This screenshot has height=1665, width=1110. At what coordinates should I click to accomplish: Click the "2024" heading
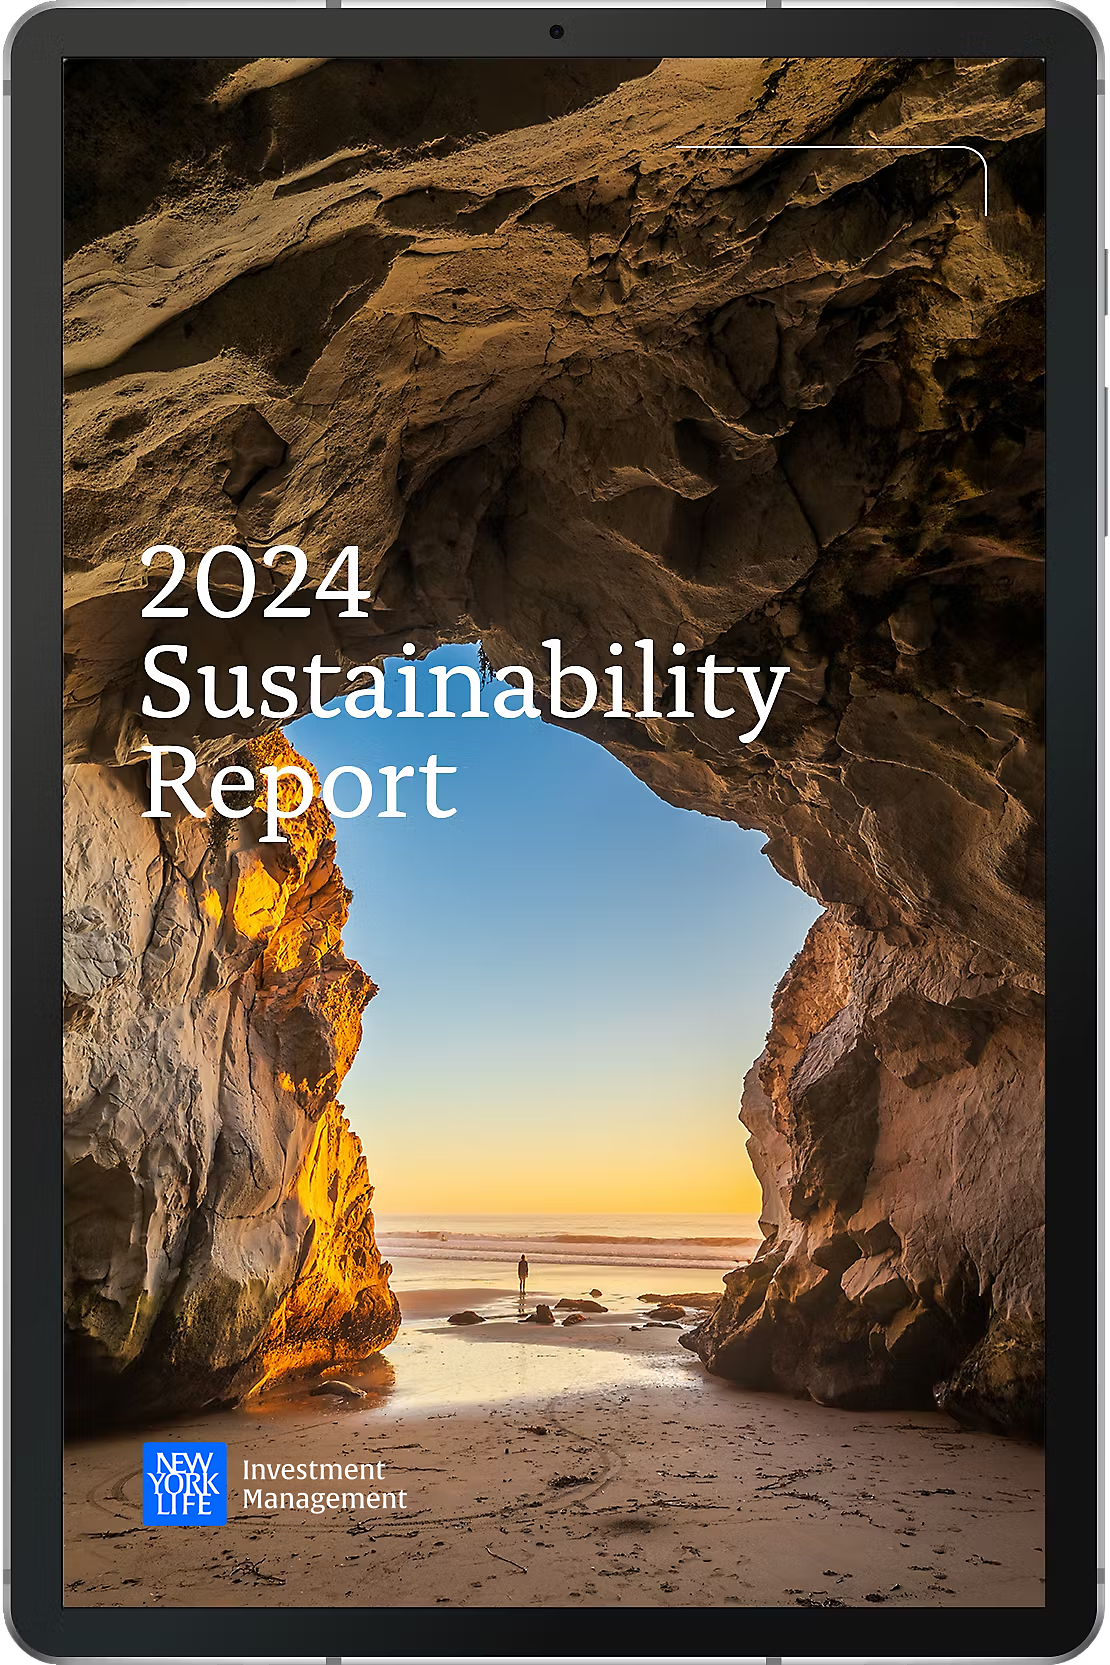(256, 582)
